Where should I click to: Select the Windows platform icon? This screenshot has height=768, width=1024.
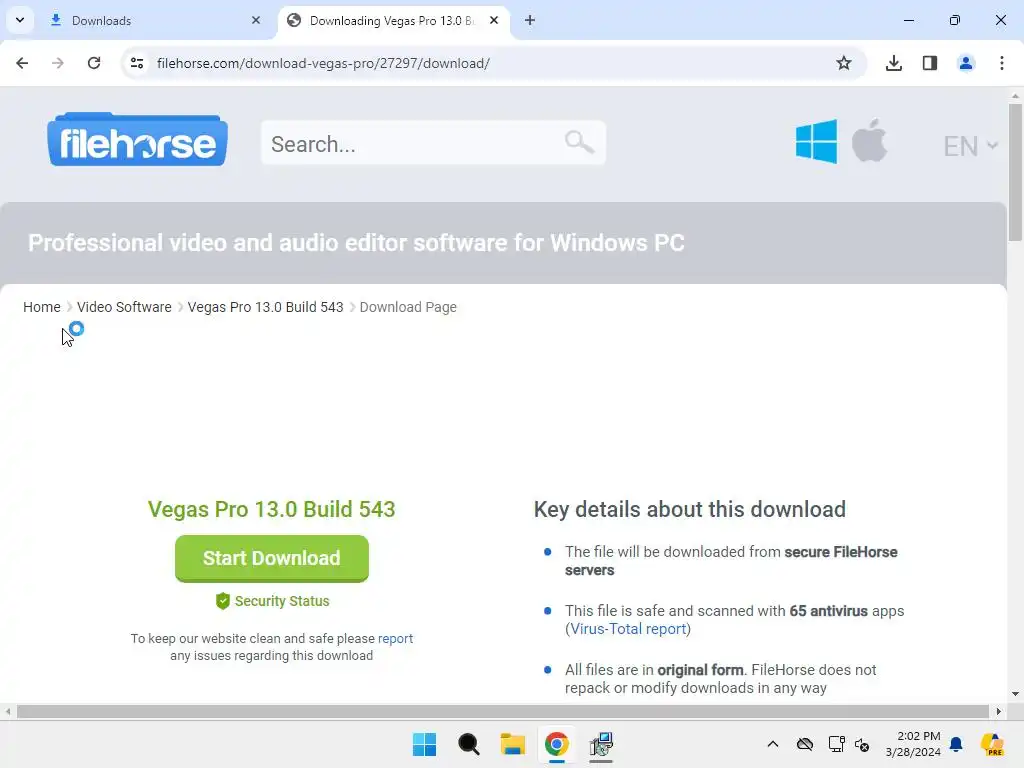pos(816,141)
